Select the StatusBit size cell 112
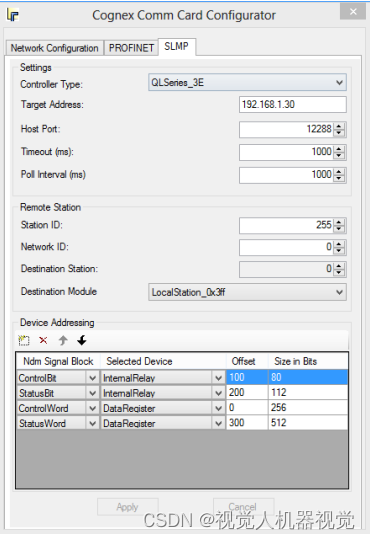 308,393
